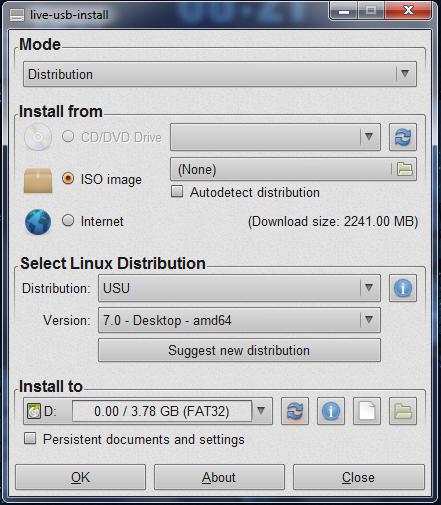Click Suggest new distribution button

(239, 350)
